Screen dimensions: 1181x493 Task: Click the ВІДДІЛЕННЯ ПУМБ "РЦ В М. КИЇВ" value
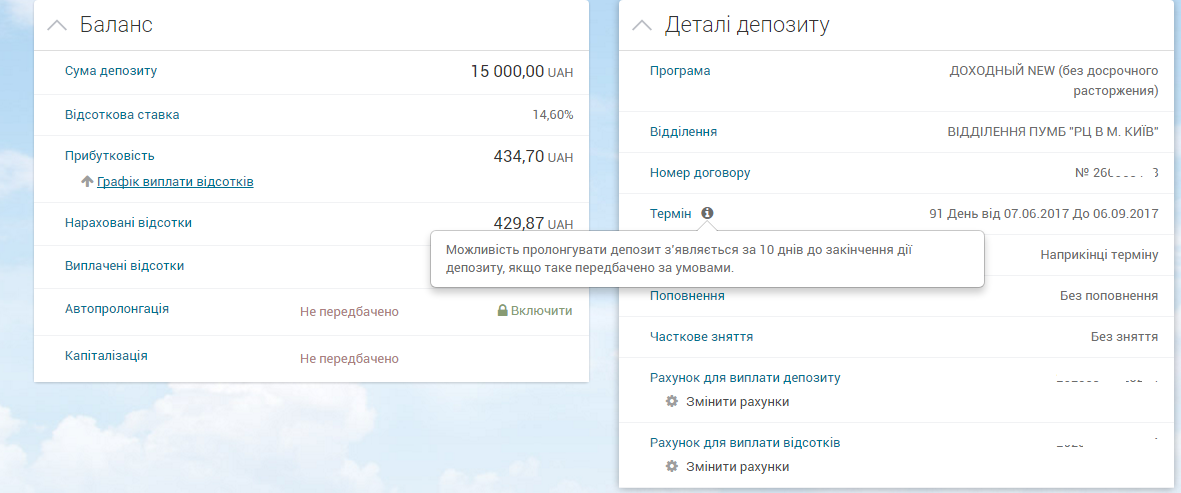click(x=1053, y=132)
